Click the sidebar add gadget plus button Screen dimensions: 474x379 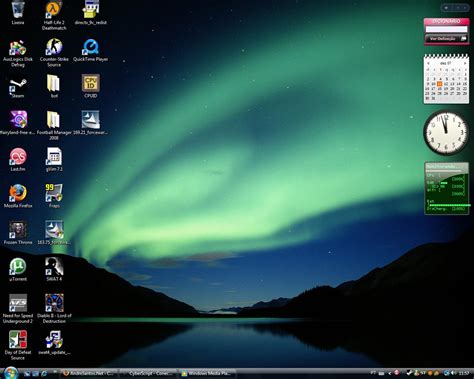(x=446, y=7)
